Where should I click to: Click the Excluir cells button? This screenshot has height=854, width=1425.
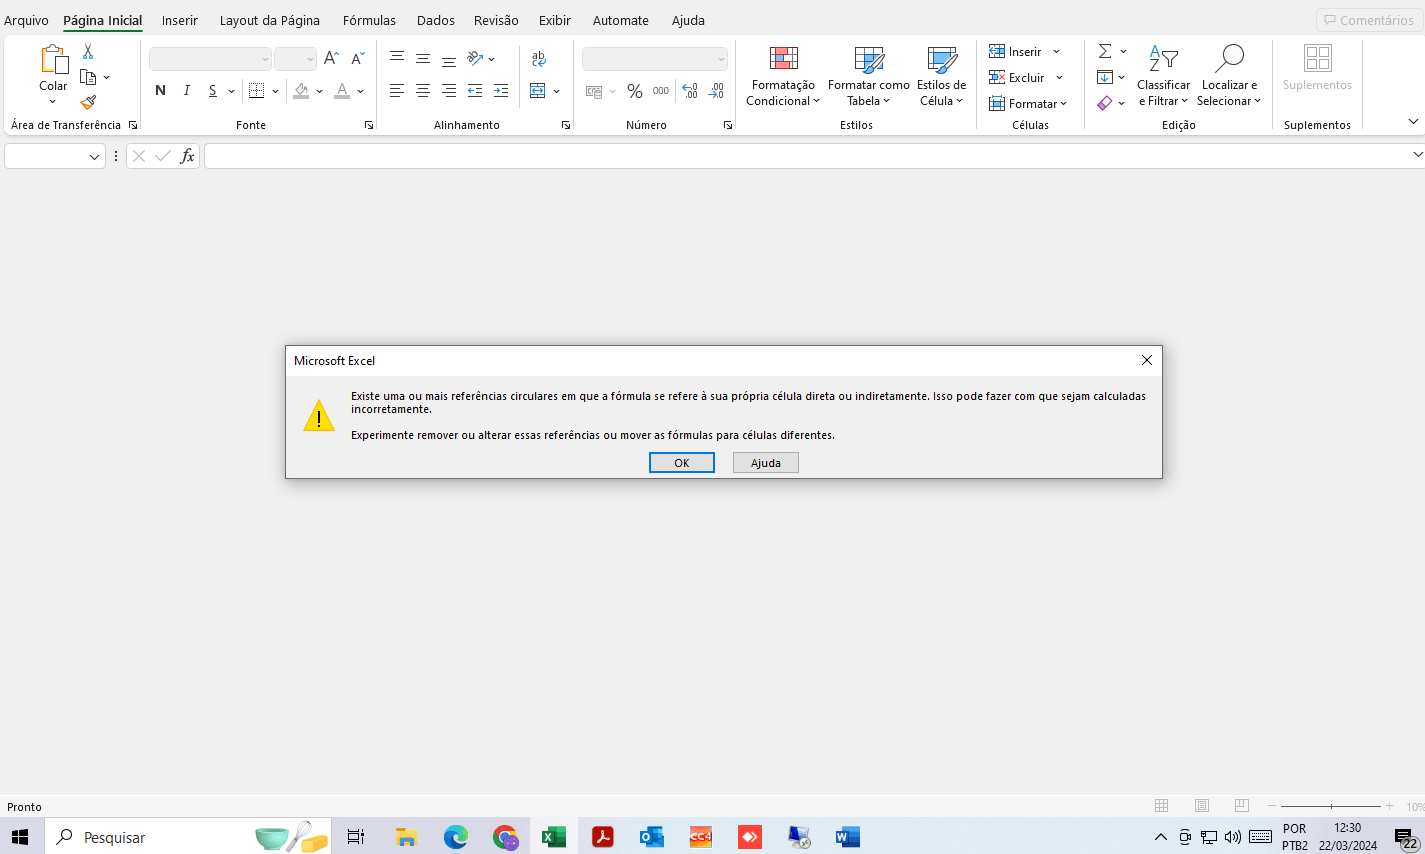(x=1017, y=77)
